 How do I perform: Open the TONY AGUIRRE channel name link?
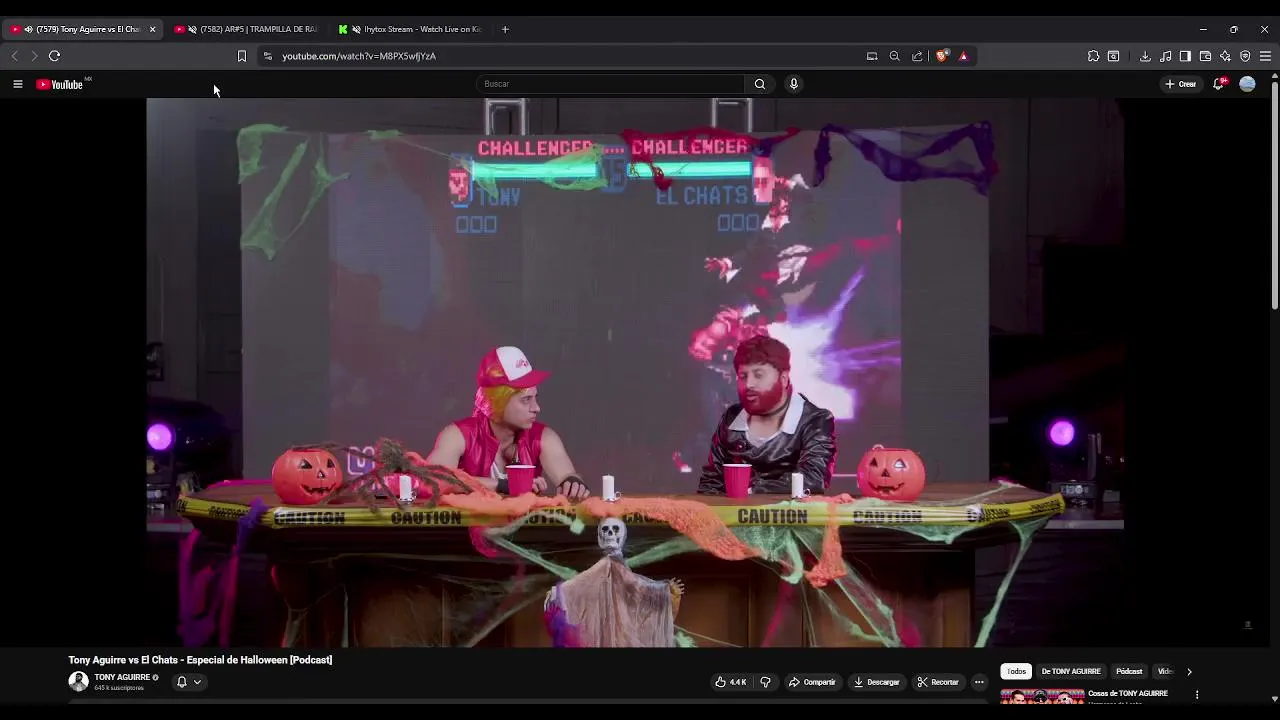tap(122, 677)
